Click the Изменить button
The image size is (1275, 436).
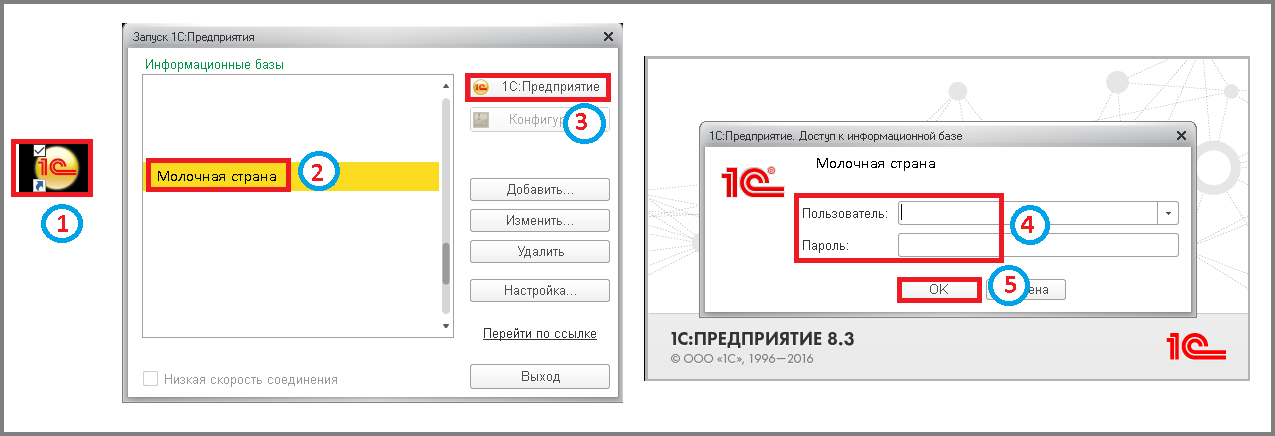point(540,220)
